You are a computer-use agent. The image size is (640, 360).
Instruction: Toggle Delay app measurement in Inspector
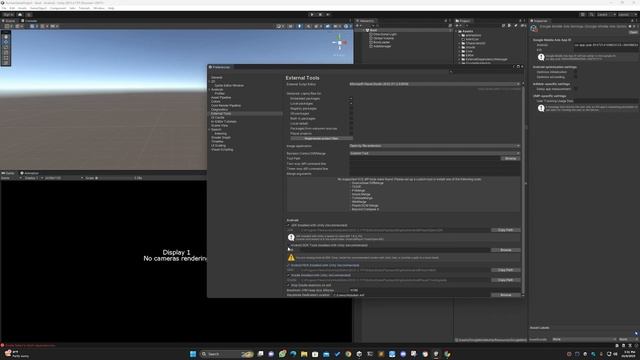[x=576, y=89]
